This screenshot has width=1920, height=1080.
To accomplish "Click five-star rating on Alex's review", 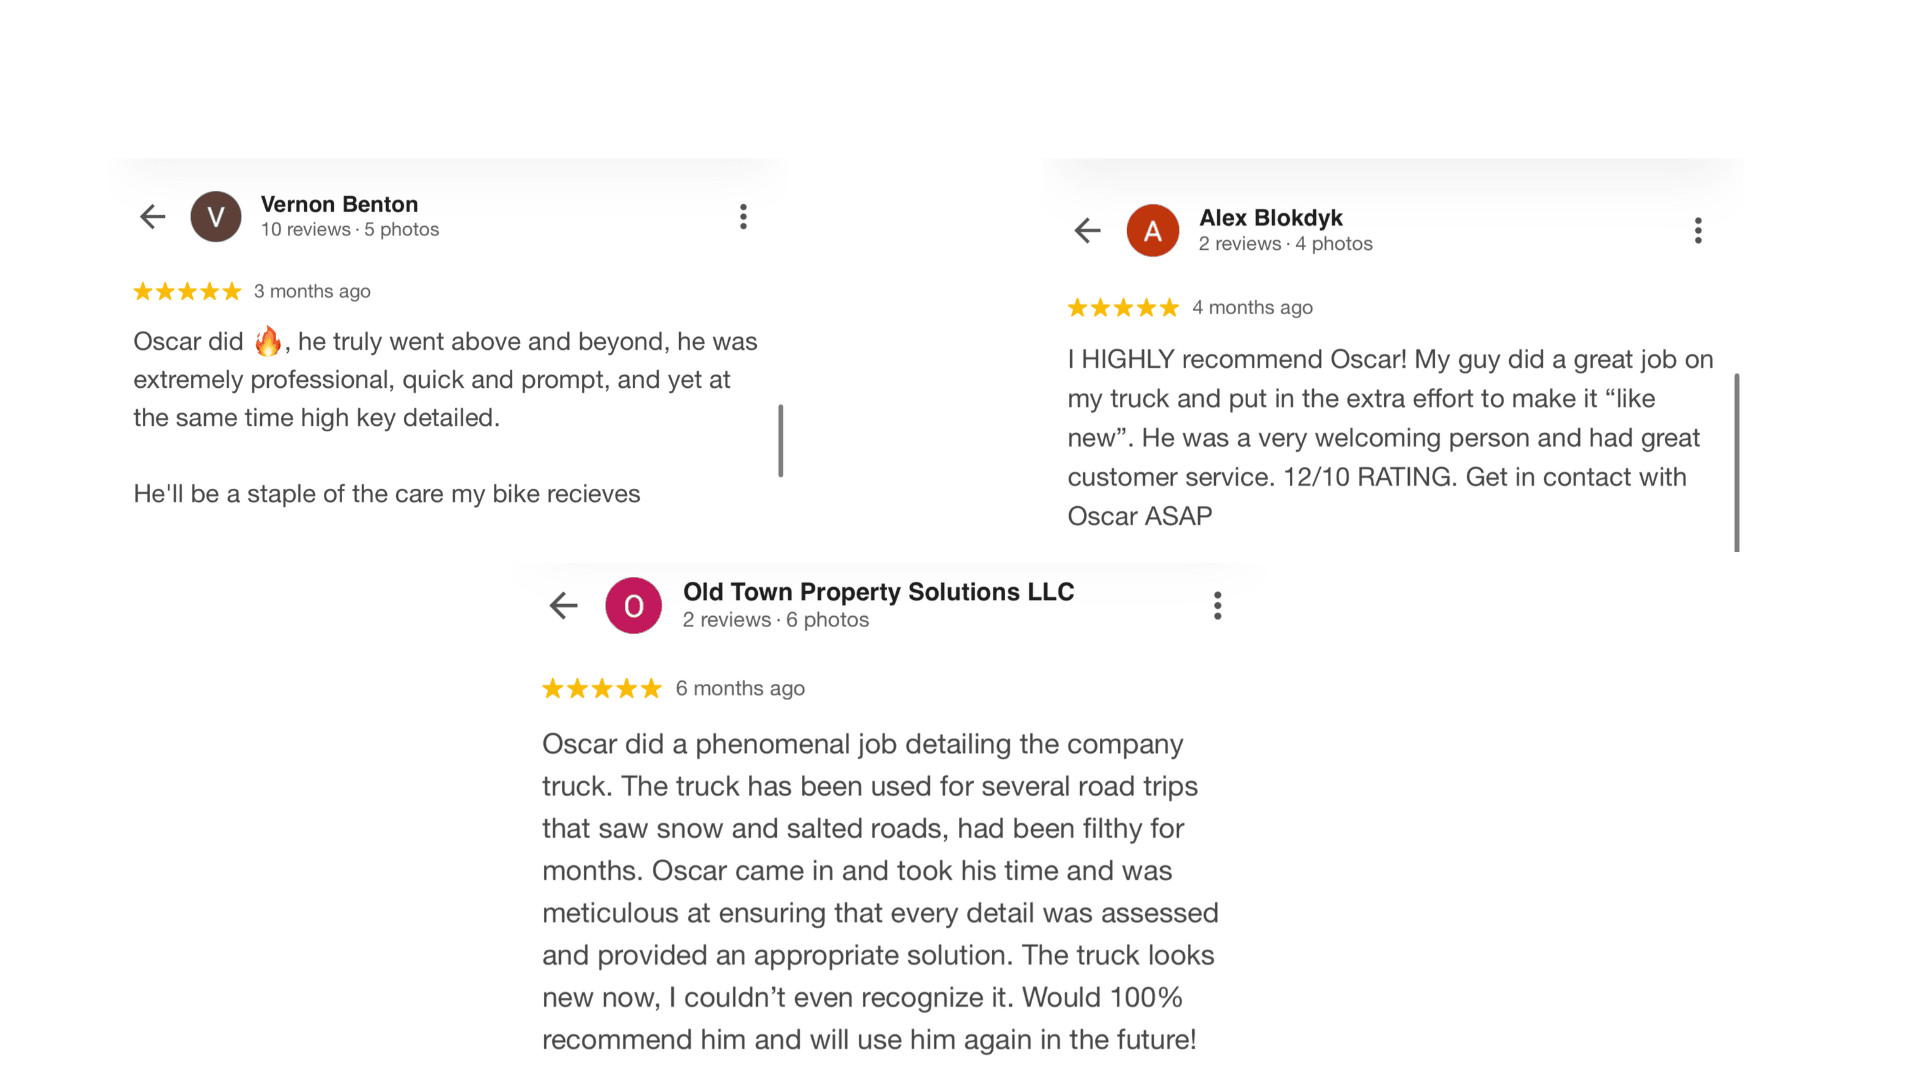I will click(1123, 307).
